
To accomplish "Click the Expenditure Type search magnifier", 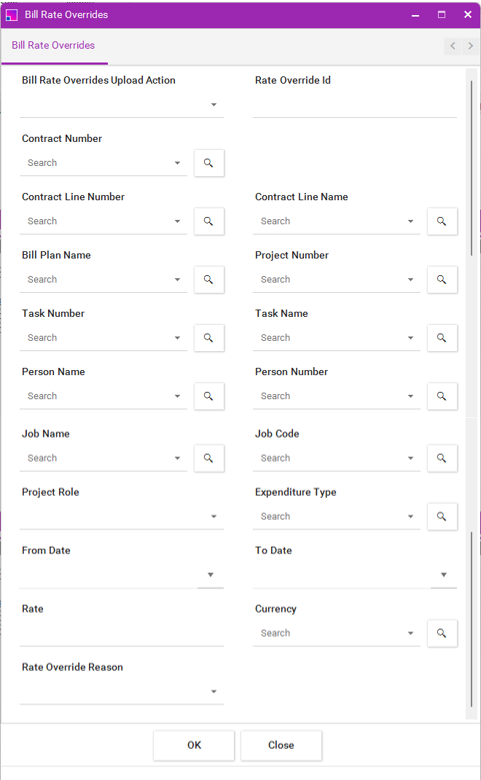I will point(442,516).
